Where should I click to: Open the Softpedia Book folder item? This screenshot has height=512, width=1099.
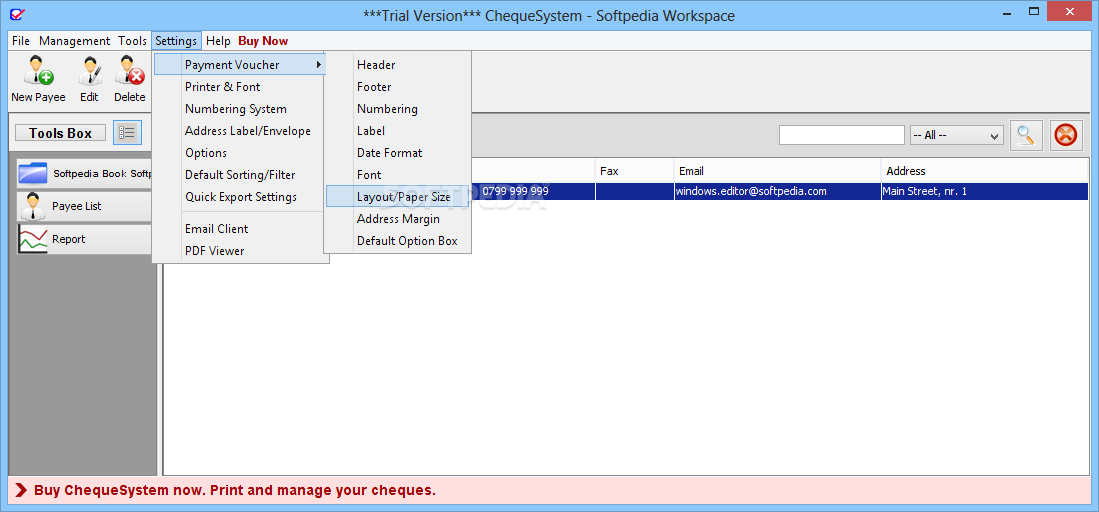pos(84,173)
